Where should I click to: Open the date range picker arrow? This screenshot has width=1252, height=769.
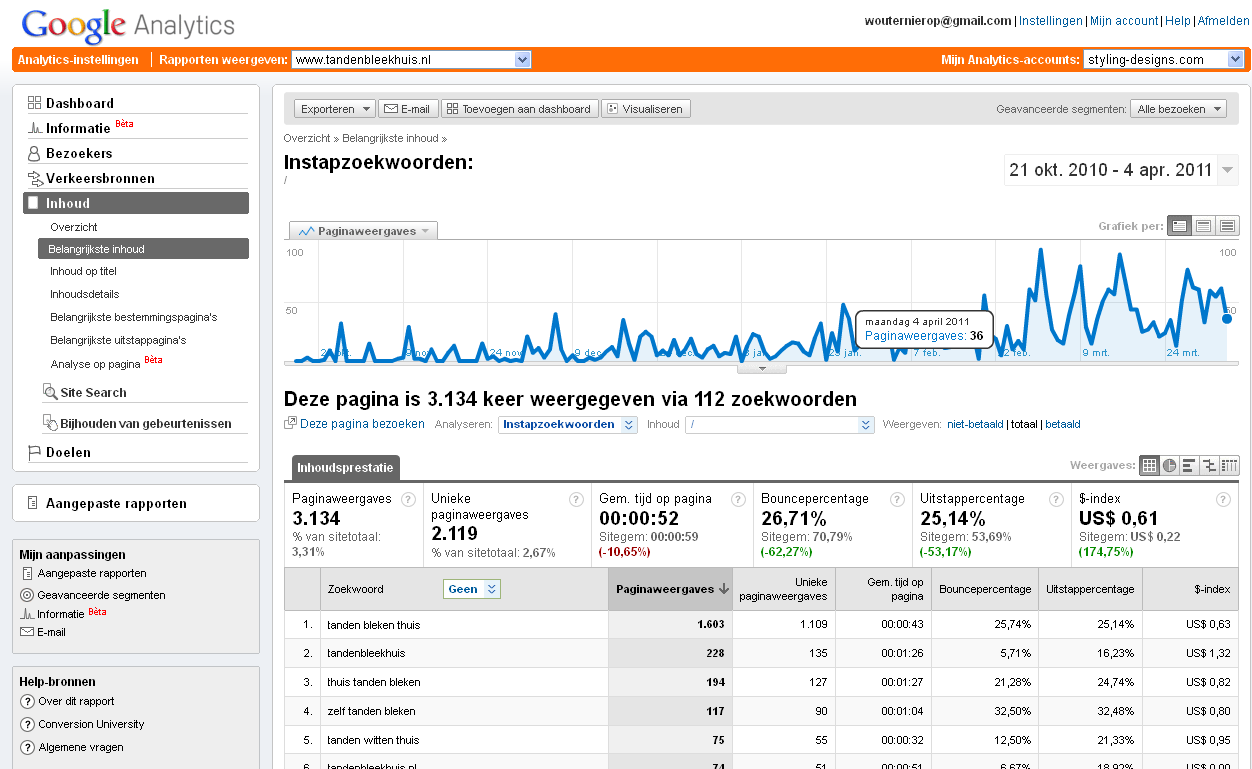tap(1228, 170)
